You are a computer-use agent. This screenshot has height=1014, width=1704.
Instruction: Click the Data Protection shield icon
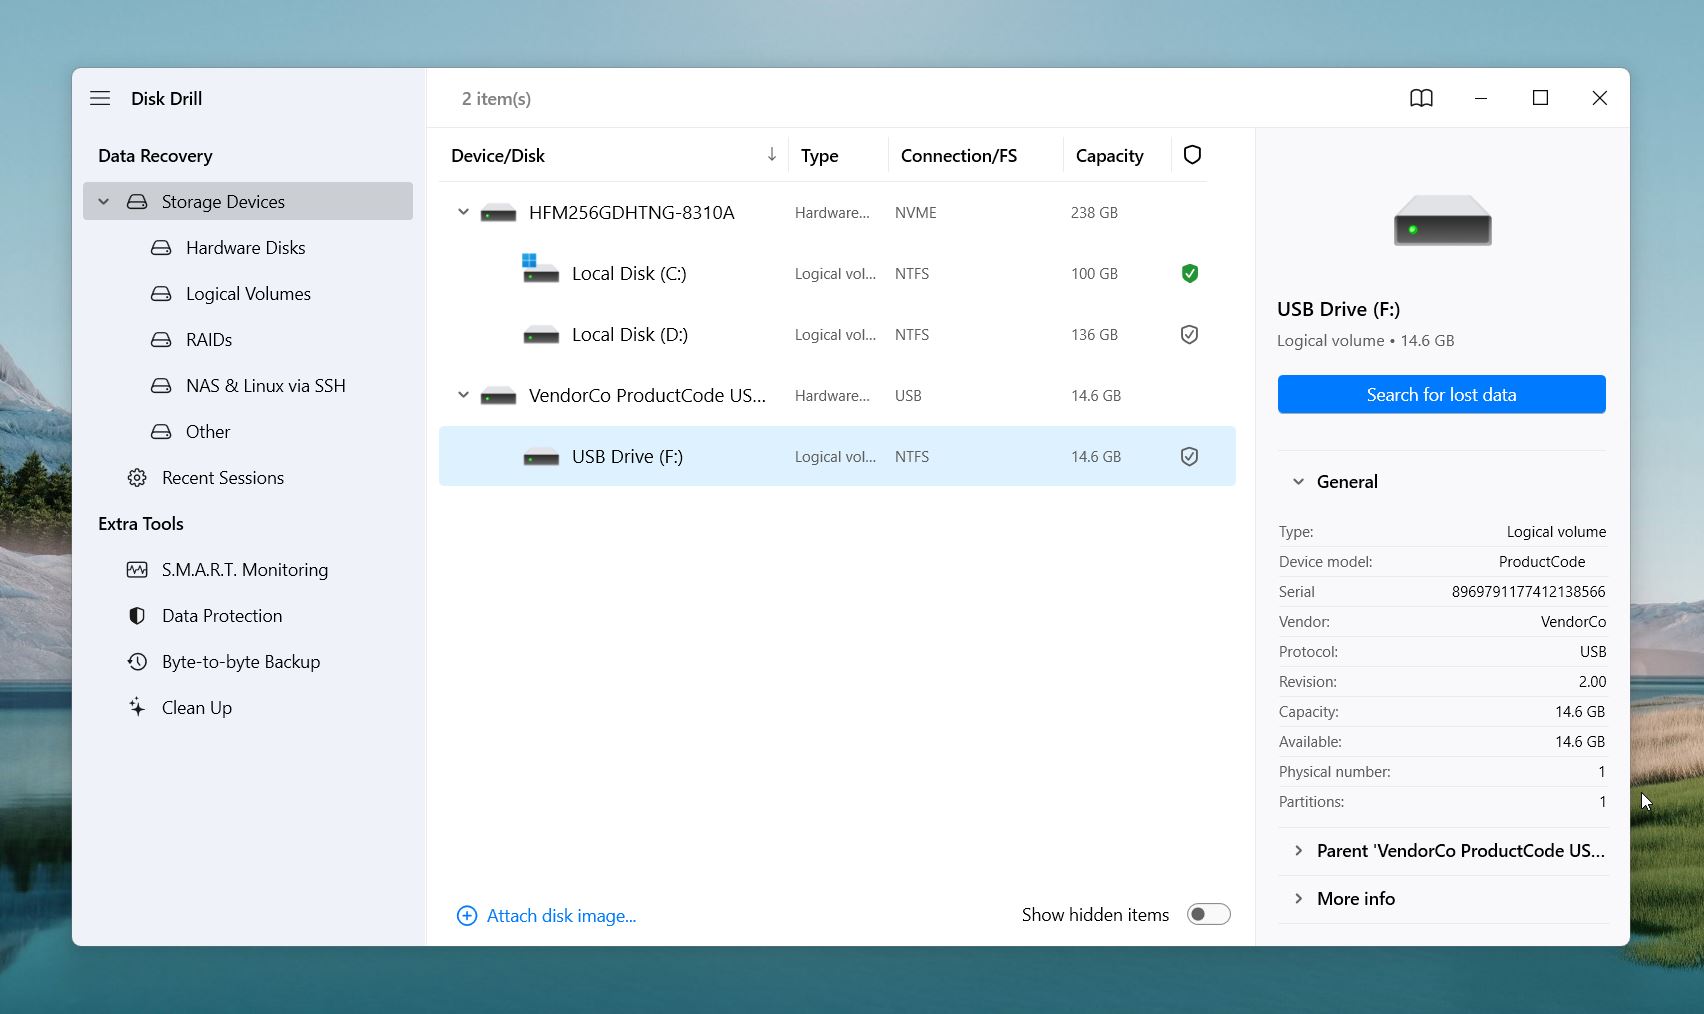pos(137,616)
